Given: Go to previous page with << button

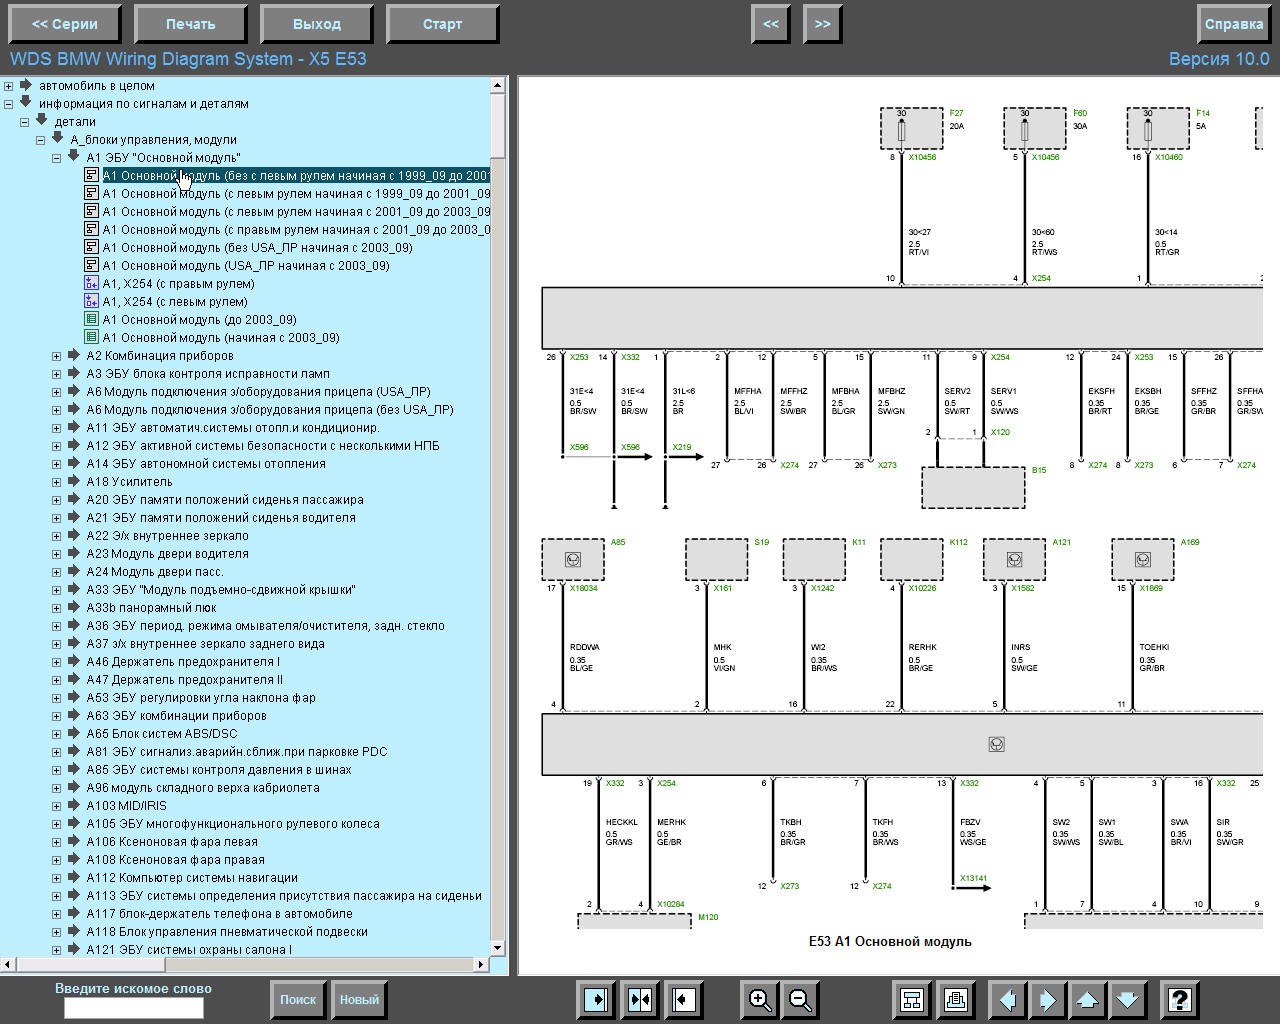Looking at the screenshot, I should click(771, 24).
